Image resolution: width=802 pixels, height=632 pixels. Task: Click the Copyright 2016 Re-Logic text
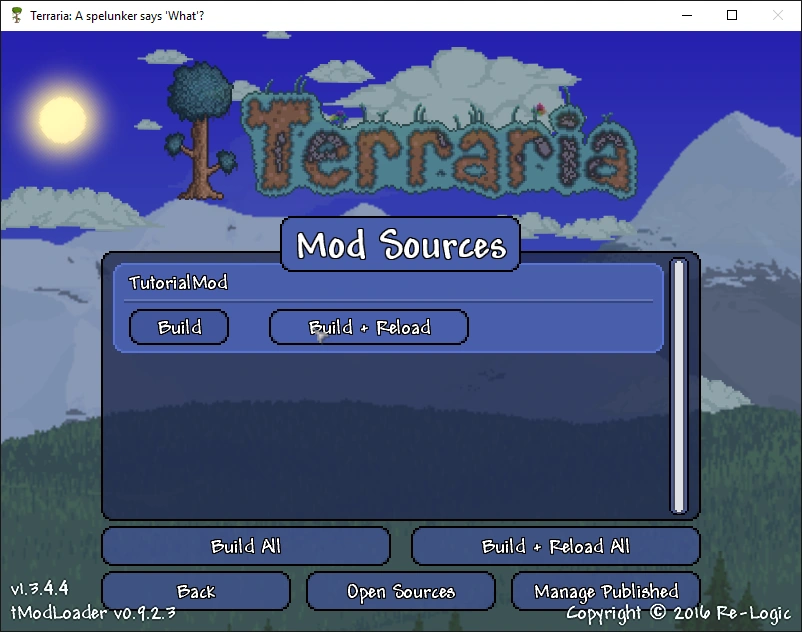[678, 613]
